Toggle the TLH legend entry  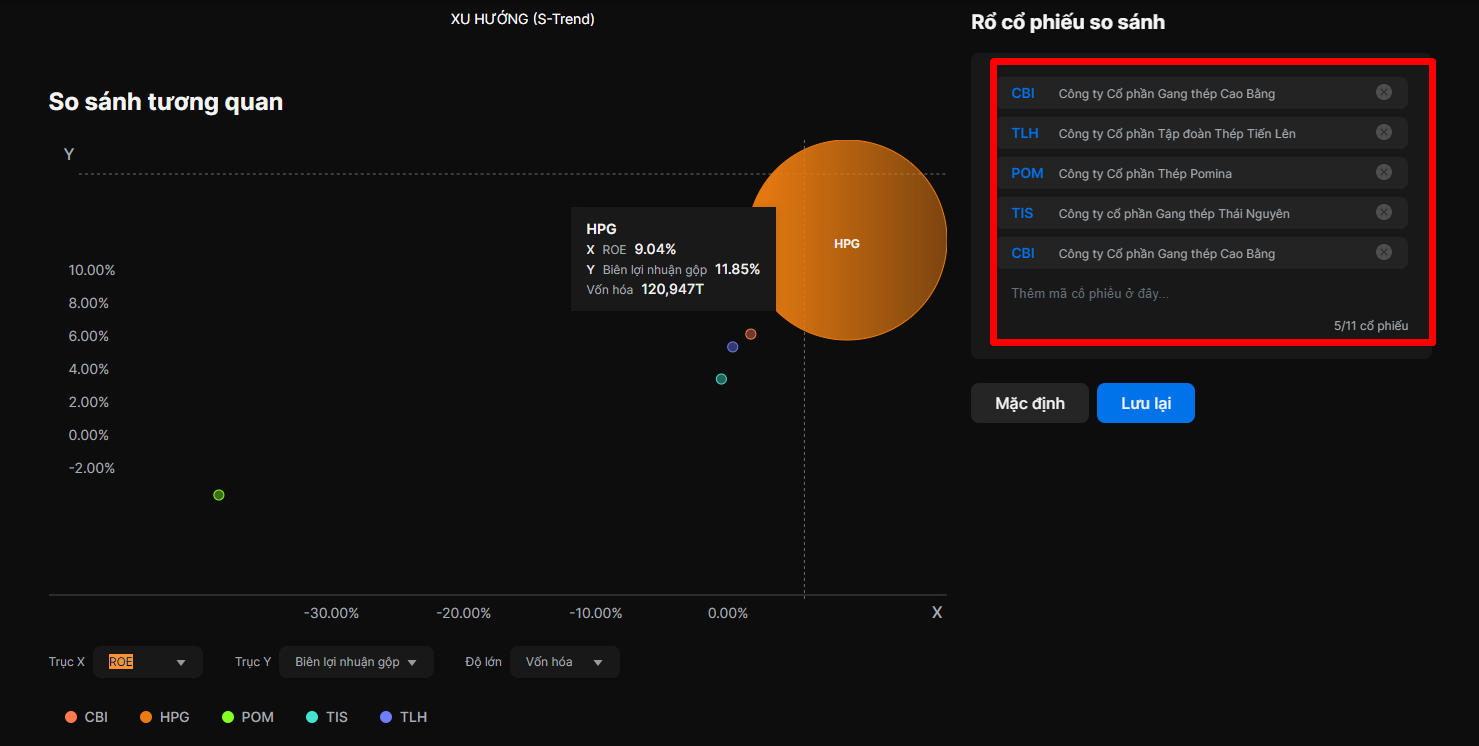coord(403,717)
